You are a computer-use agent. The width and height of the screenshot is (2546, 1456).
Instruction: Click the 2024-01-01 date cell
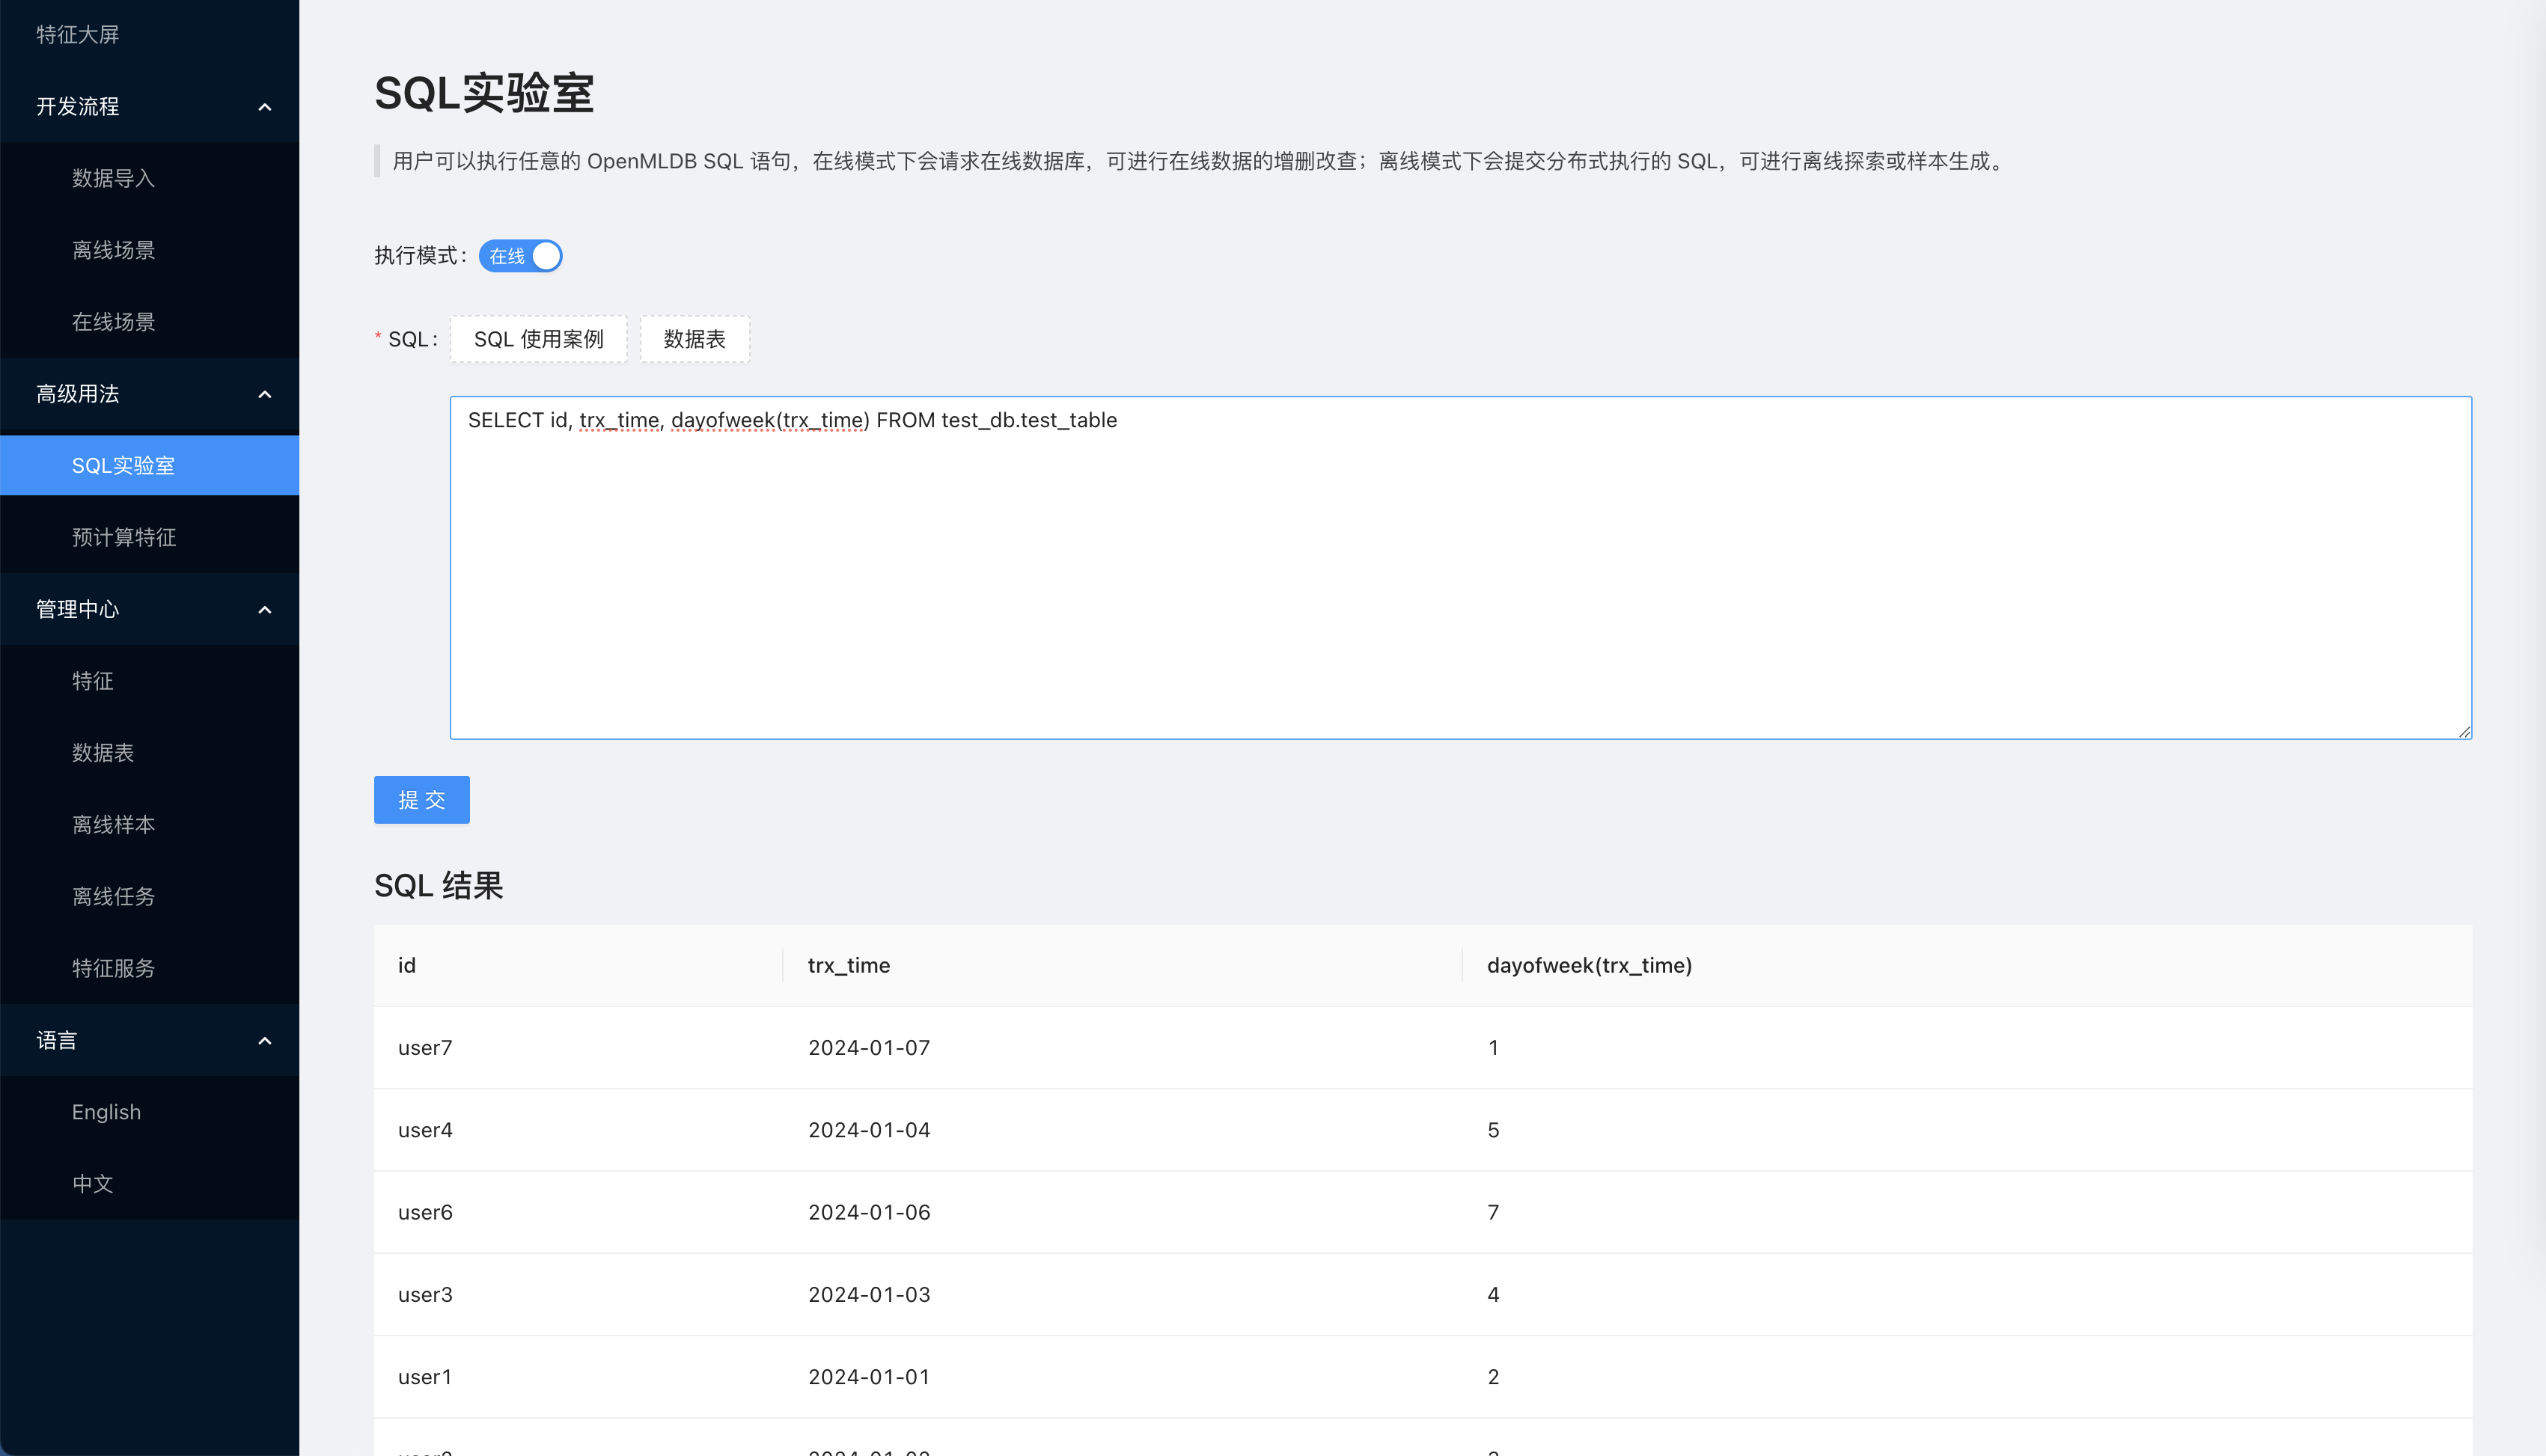(1122, 1377)
